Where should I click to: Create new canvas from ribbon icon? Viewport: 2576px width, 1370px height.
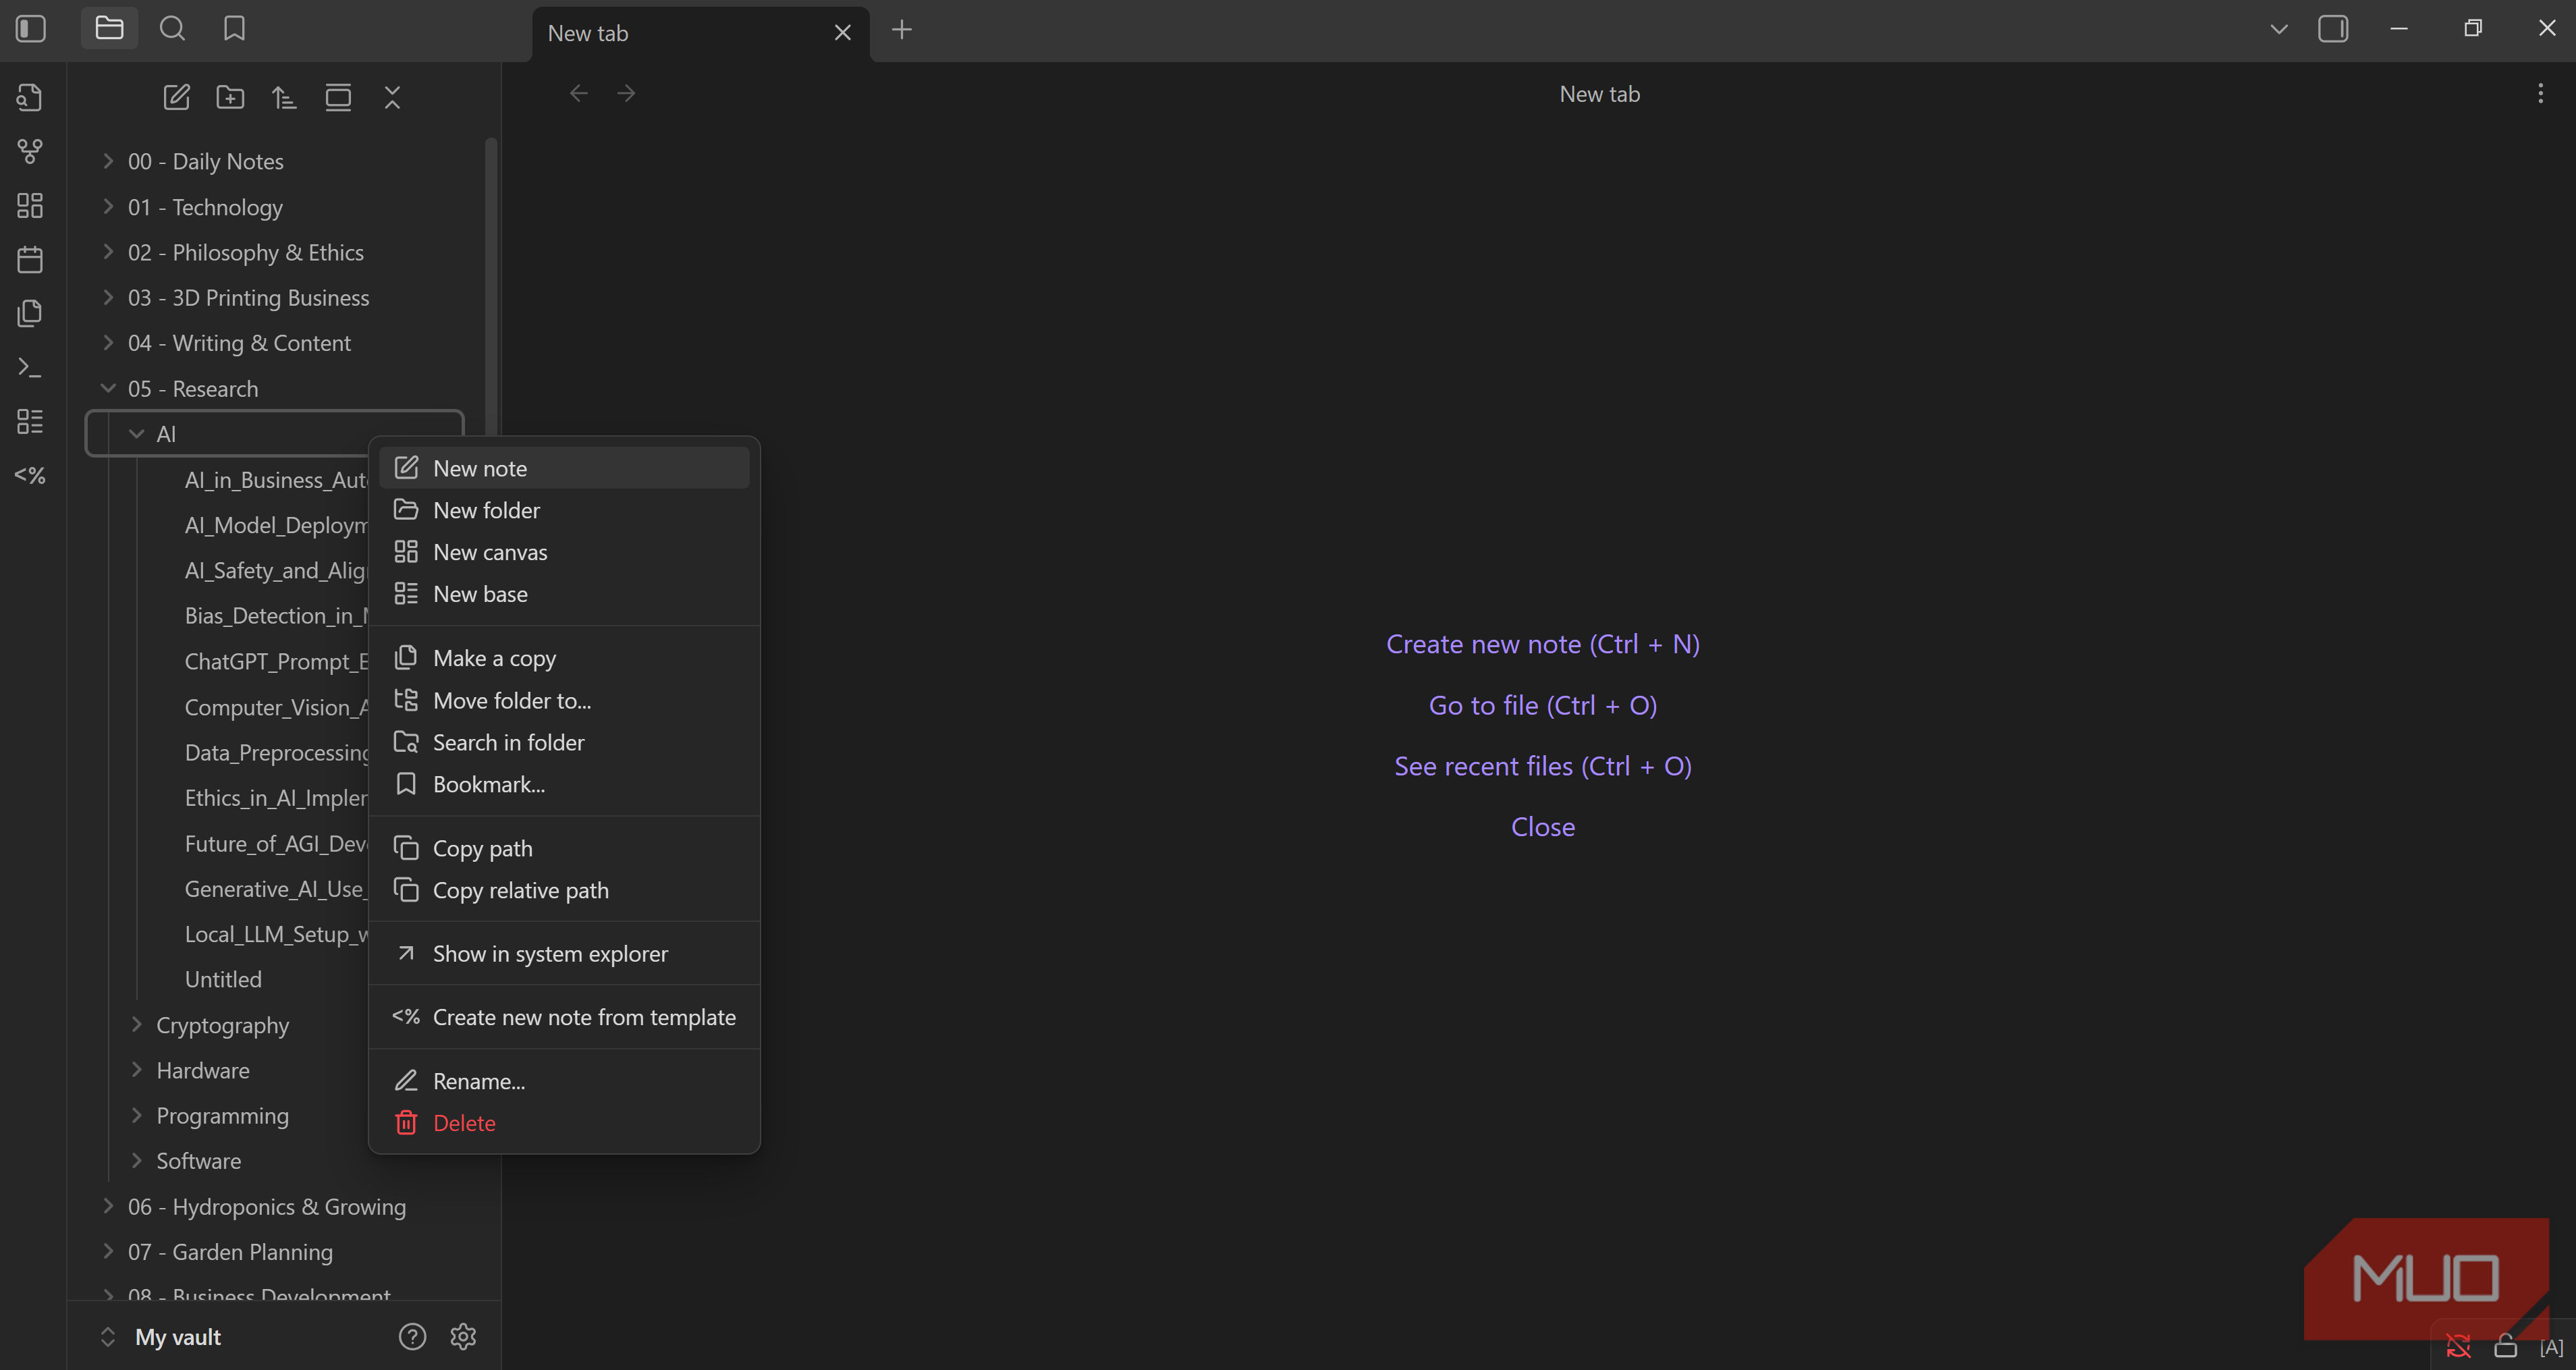click(30, 205)
